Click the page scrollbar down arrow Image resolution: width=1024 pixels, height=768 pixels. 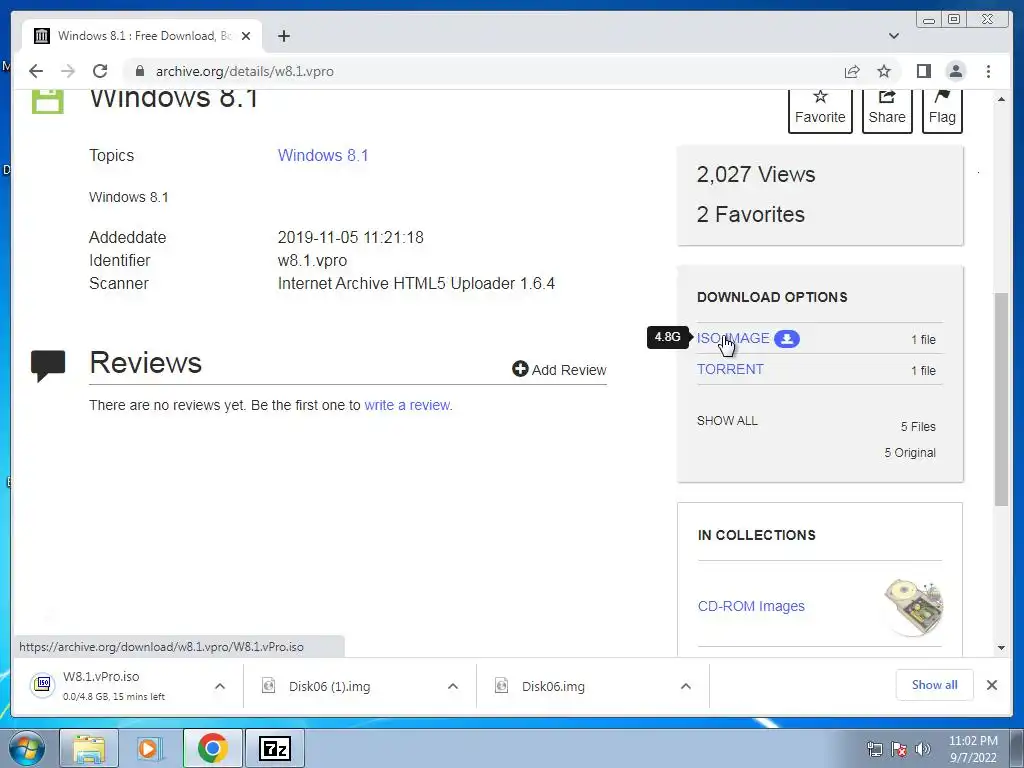[x=1001, y=648]
